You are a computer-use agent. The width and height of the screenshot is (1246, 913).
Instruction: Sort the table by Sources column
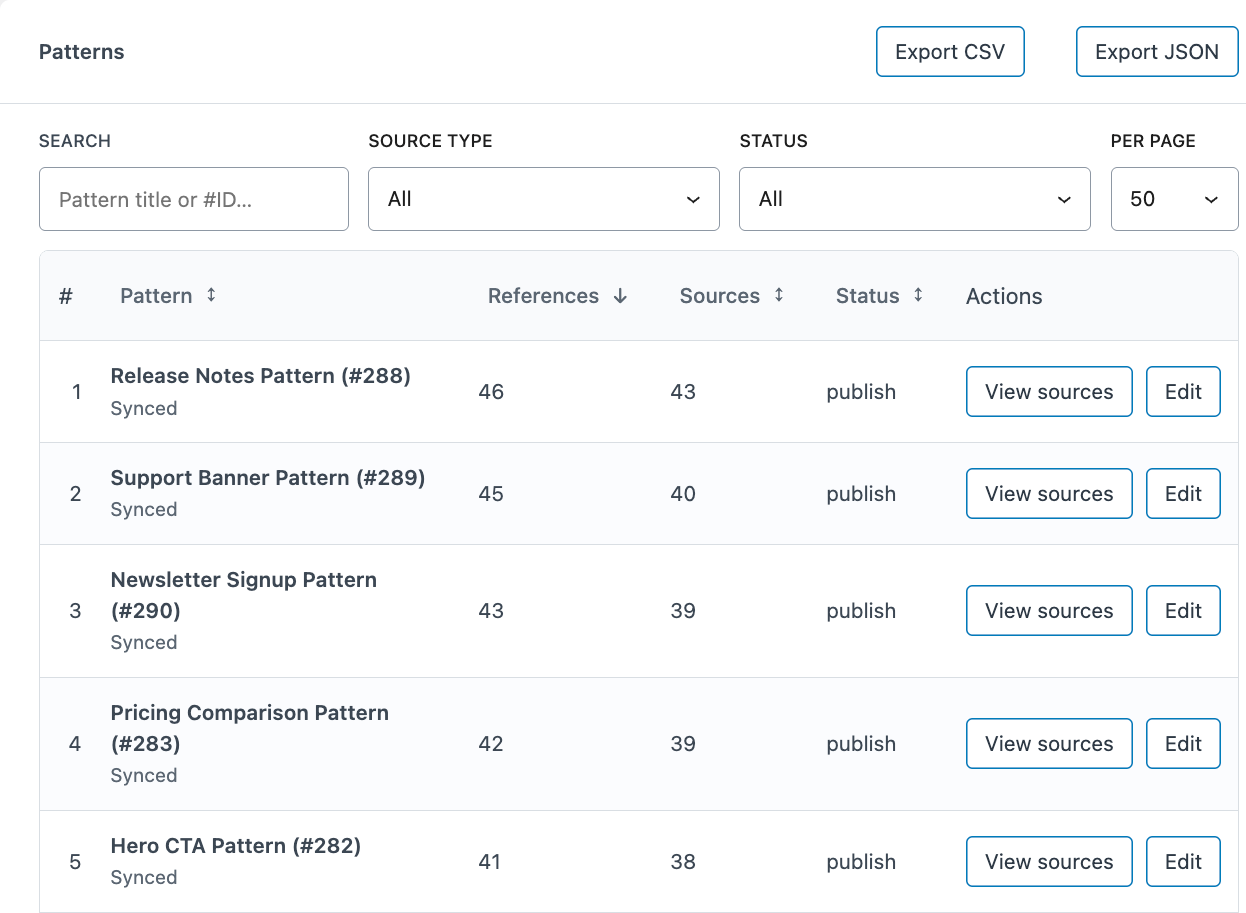click(731, 295)
